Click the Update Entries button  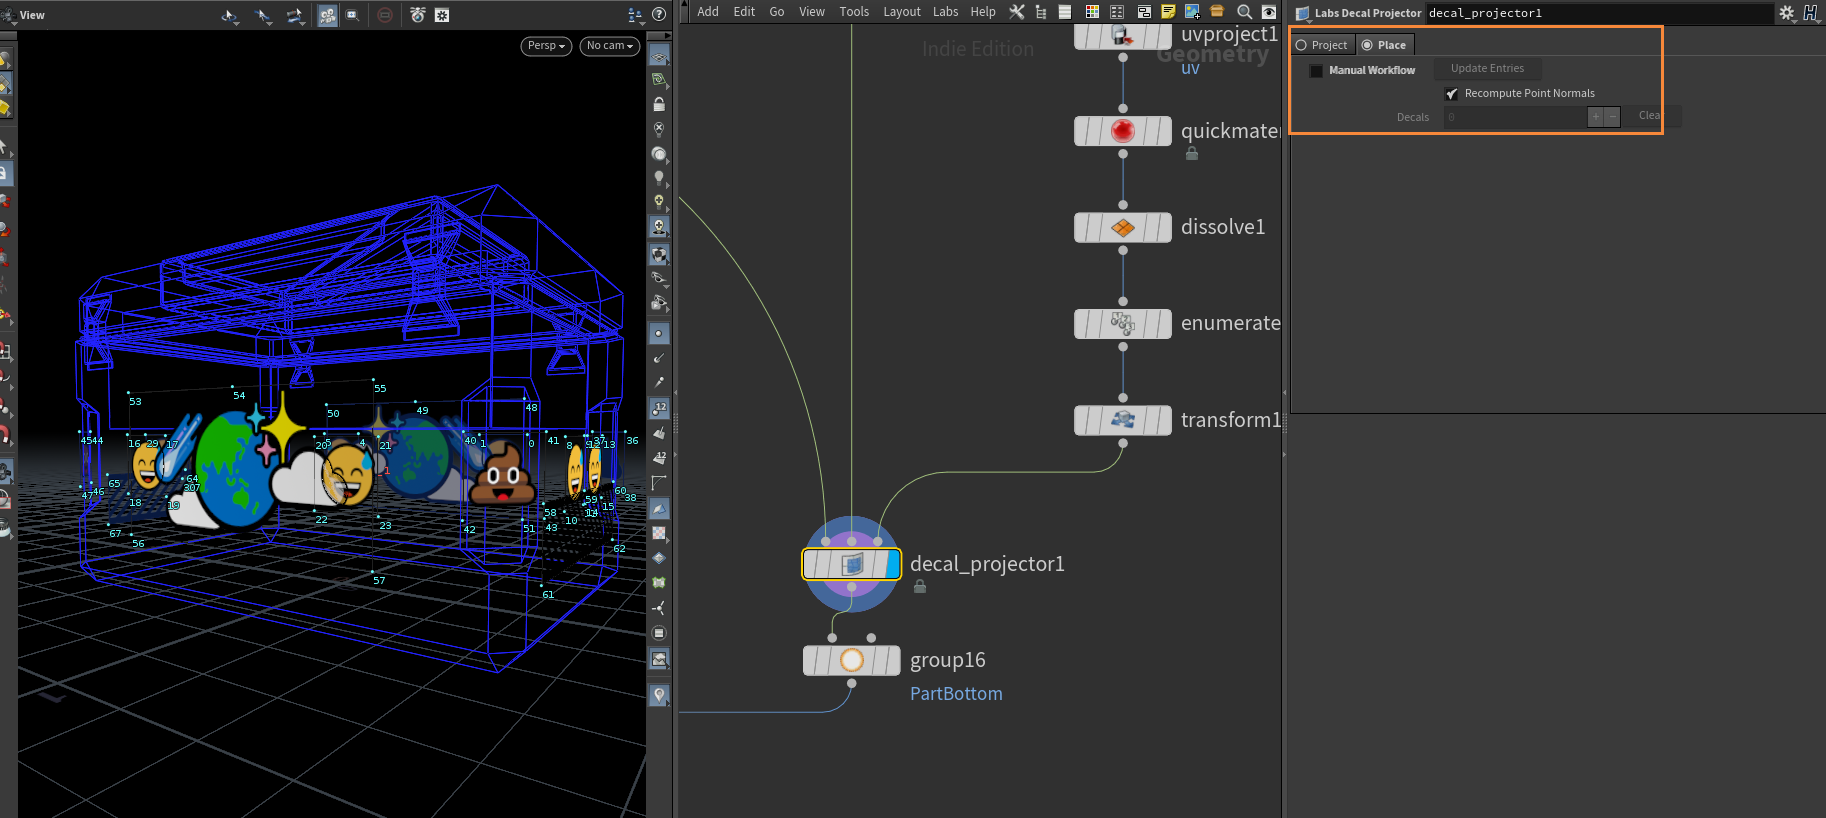pyautogui.click(x=1488, y=68)
